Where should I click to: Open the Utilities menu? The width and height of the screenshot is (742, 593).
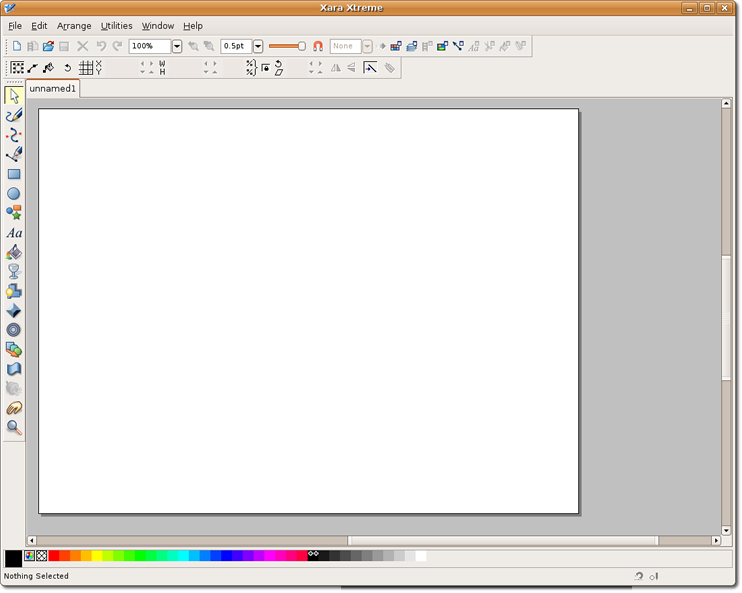[x=116, y=26]
